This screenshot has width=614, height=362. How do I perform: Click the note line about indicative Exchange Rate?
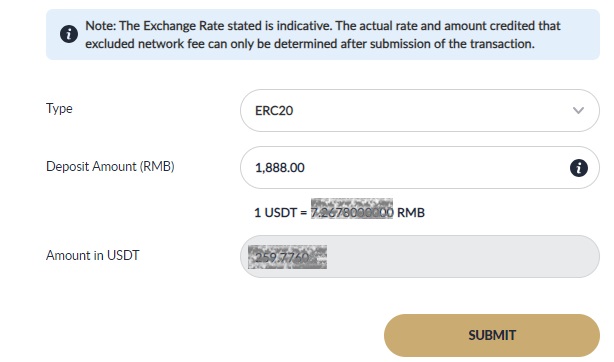(323, 25)
